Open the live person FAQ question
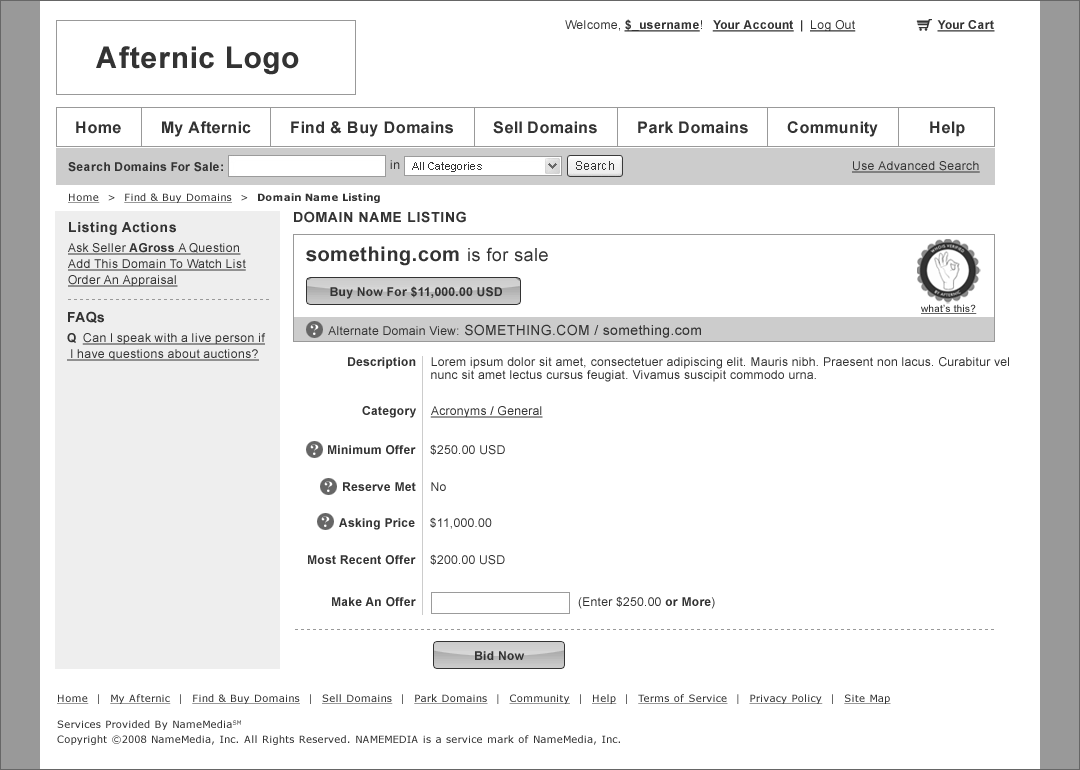Viewport: 1080px width, 770px height. coord(166,346)
